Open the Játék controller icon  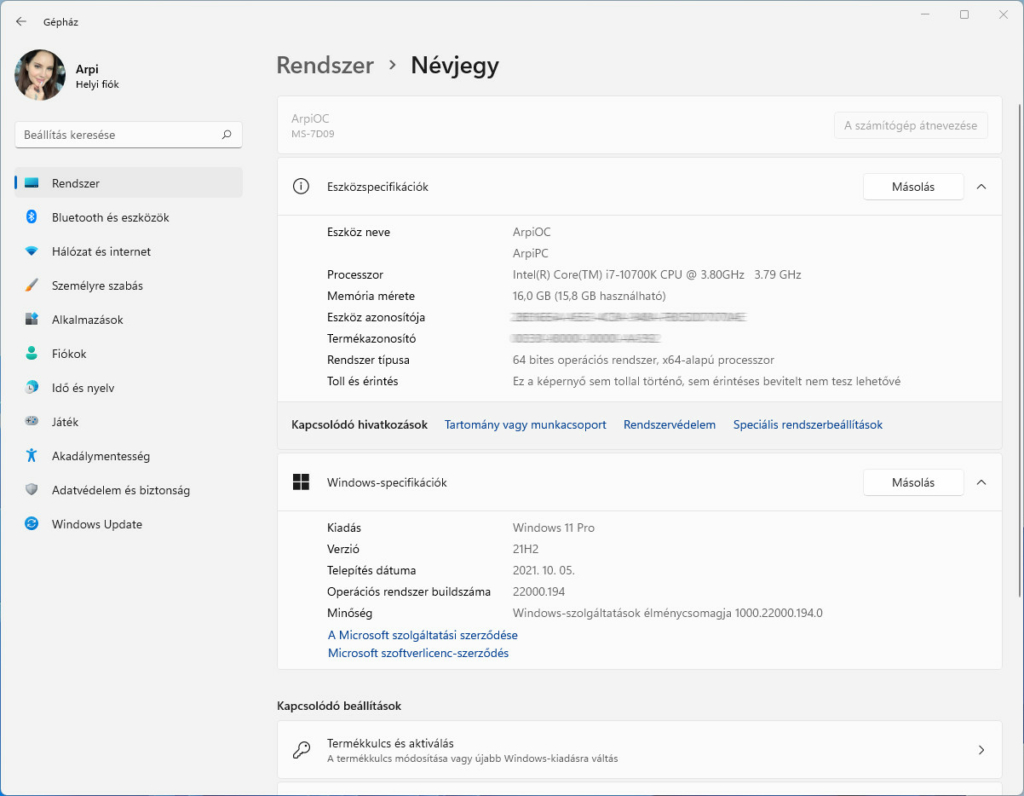pyautogui.click(x=31, y=422)
